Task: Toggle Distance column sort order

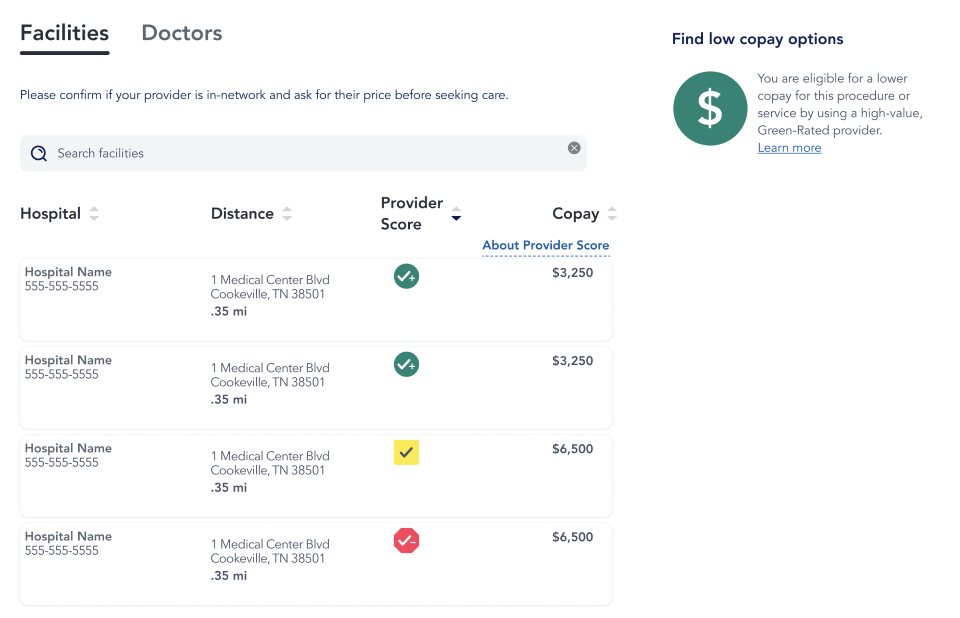Action: point(287,213)
